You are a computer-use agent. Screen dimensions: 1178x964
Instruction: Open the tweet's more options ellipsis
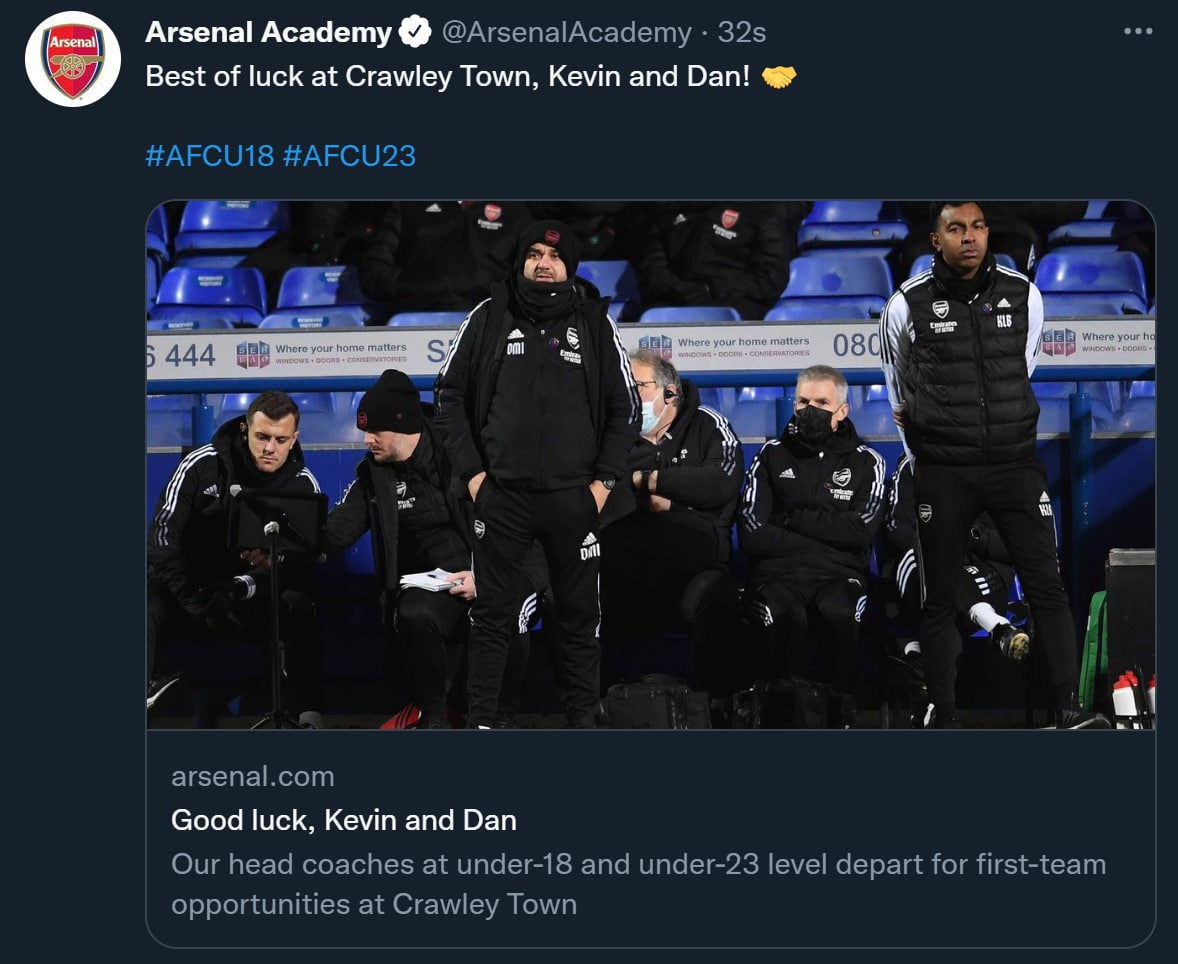coord(1138,32)
